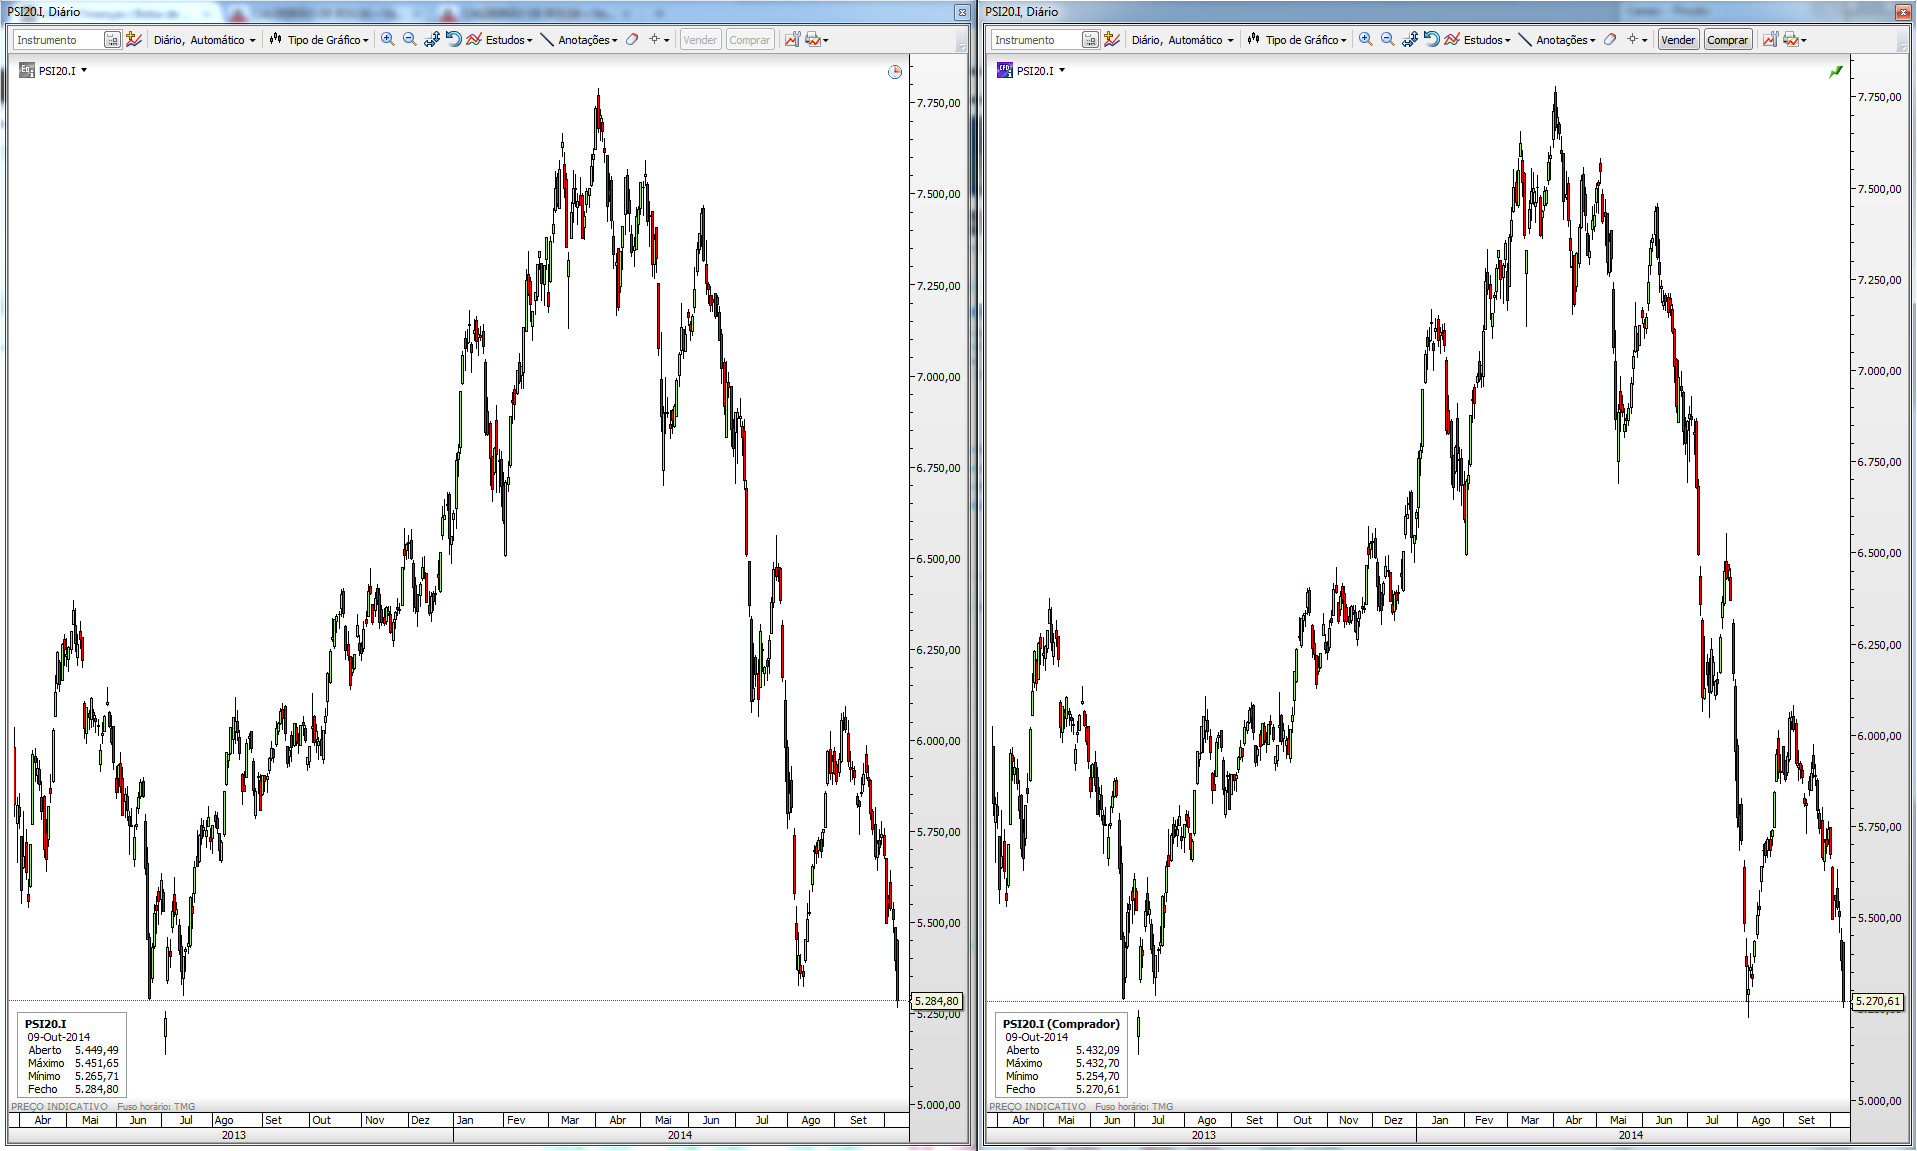Image resolution: width=1917 pixels, height=1151 pixels.
Task: Open instrument search icon in left window
Action: [x=112, y=40]
